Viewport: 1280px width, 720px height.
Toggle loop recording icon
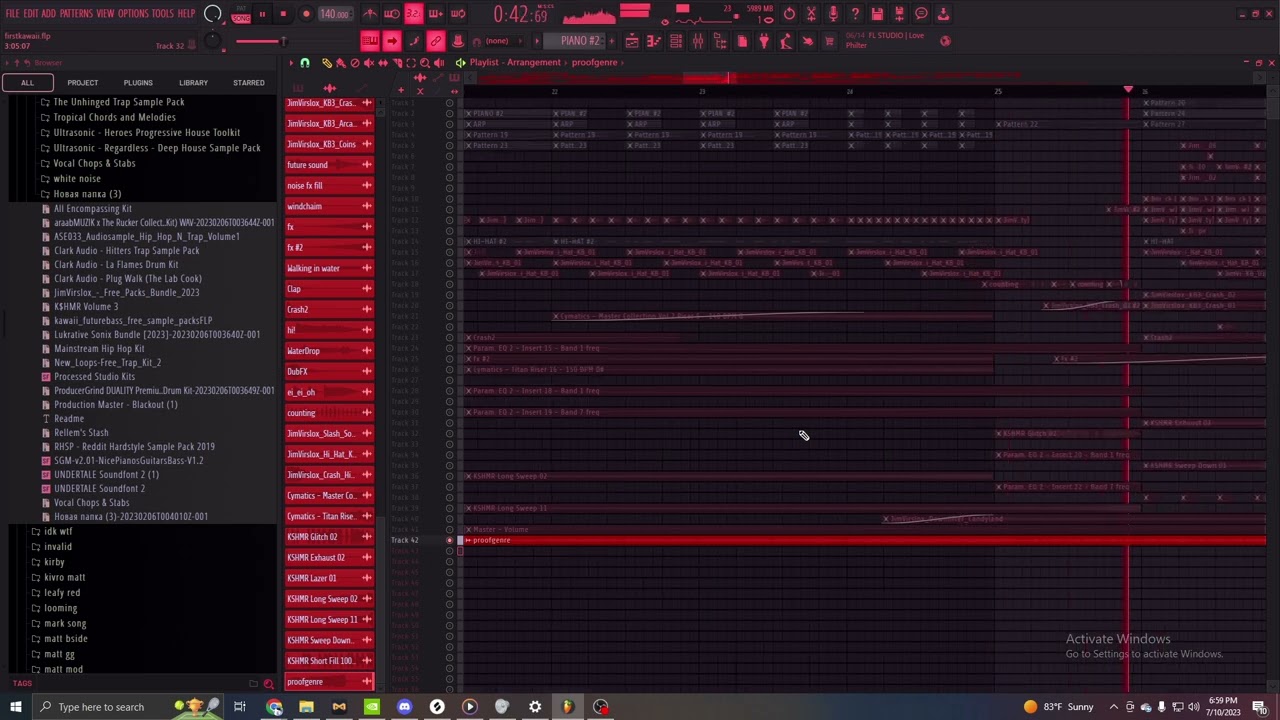[x=458, y=14]
